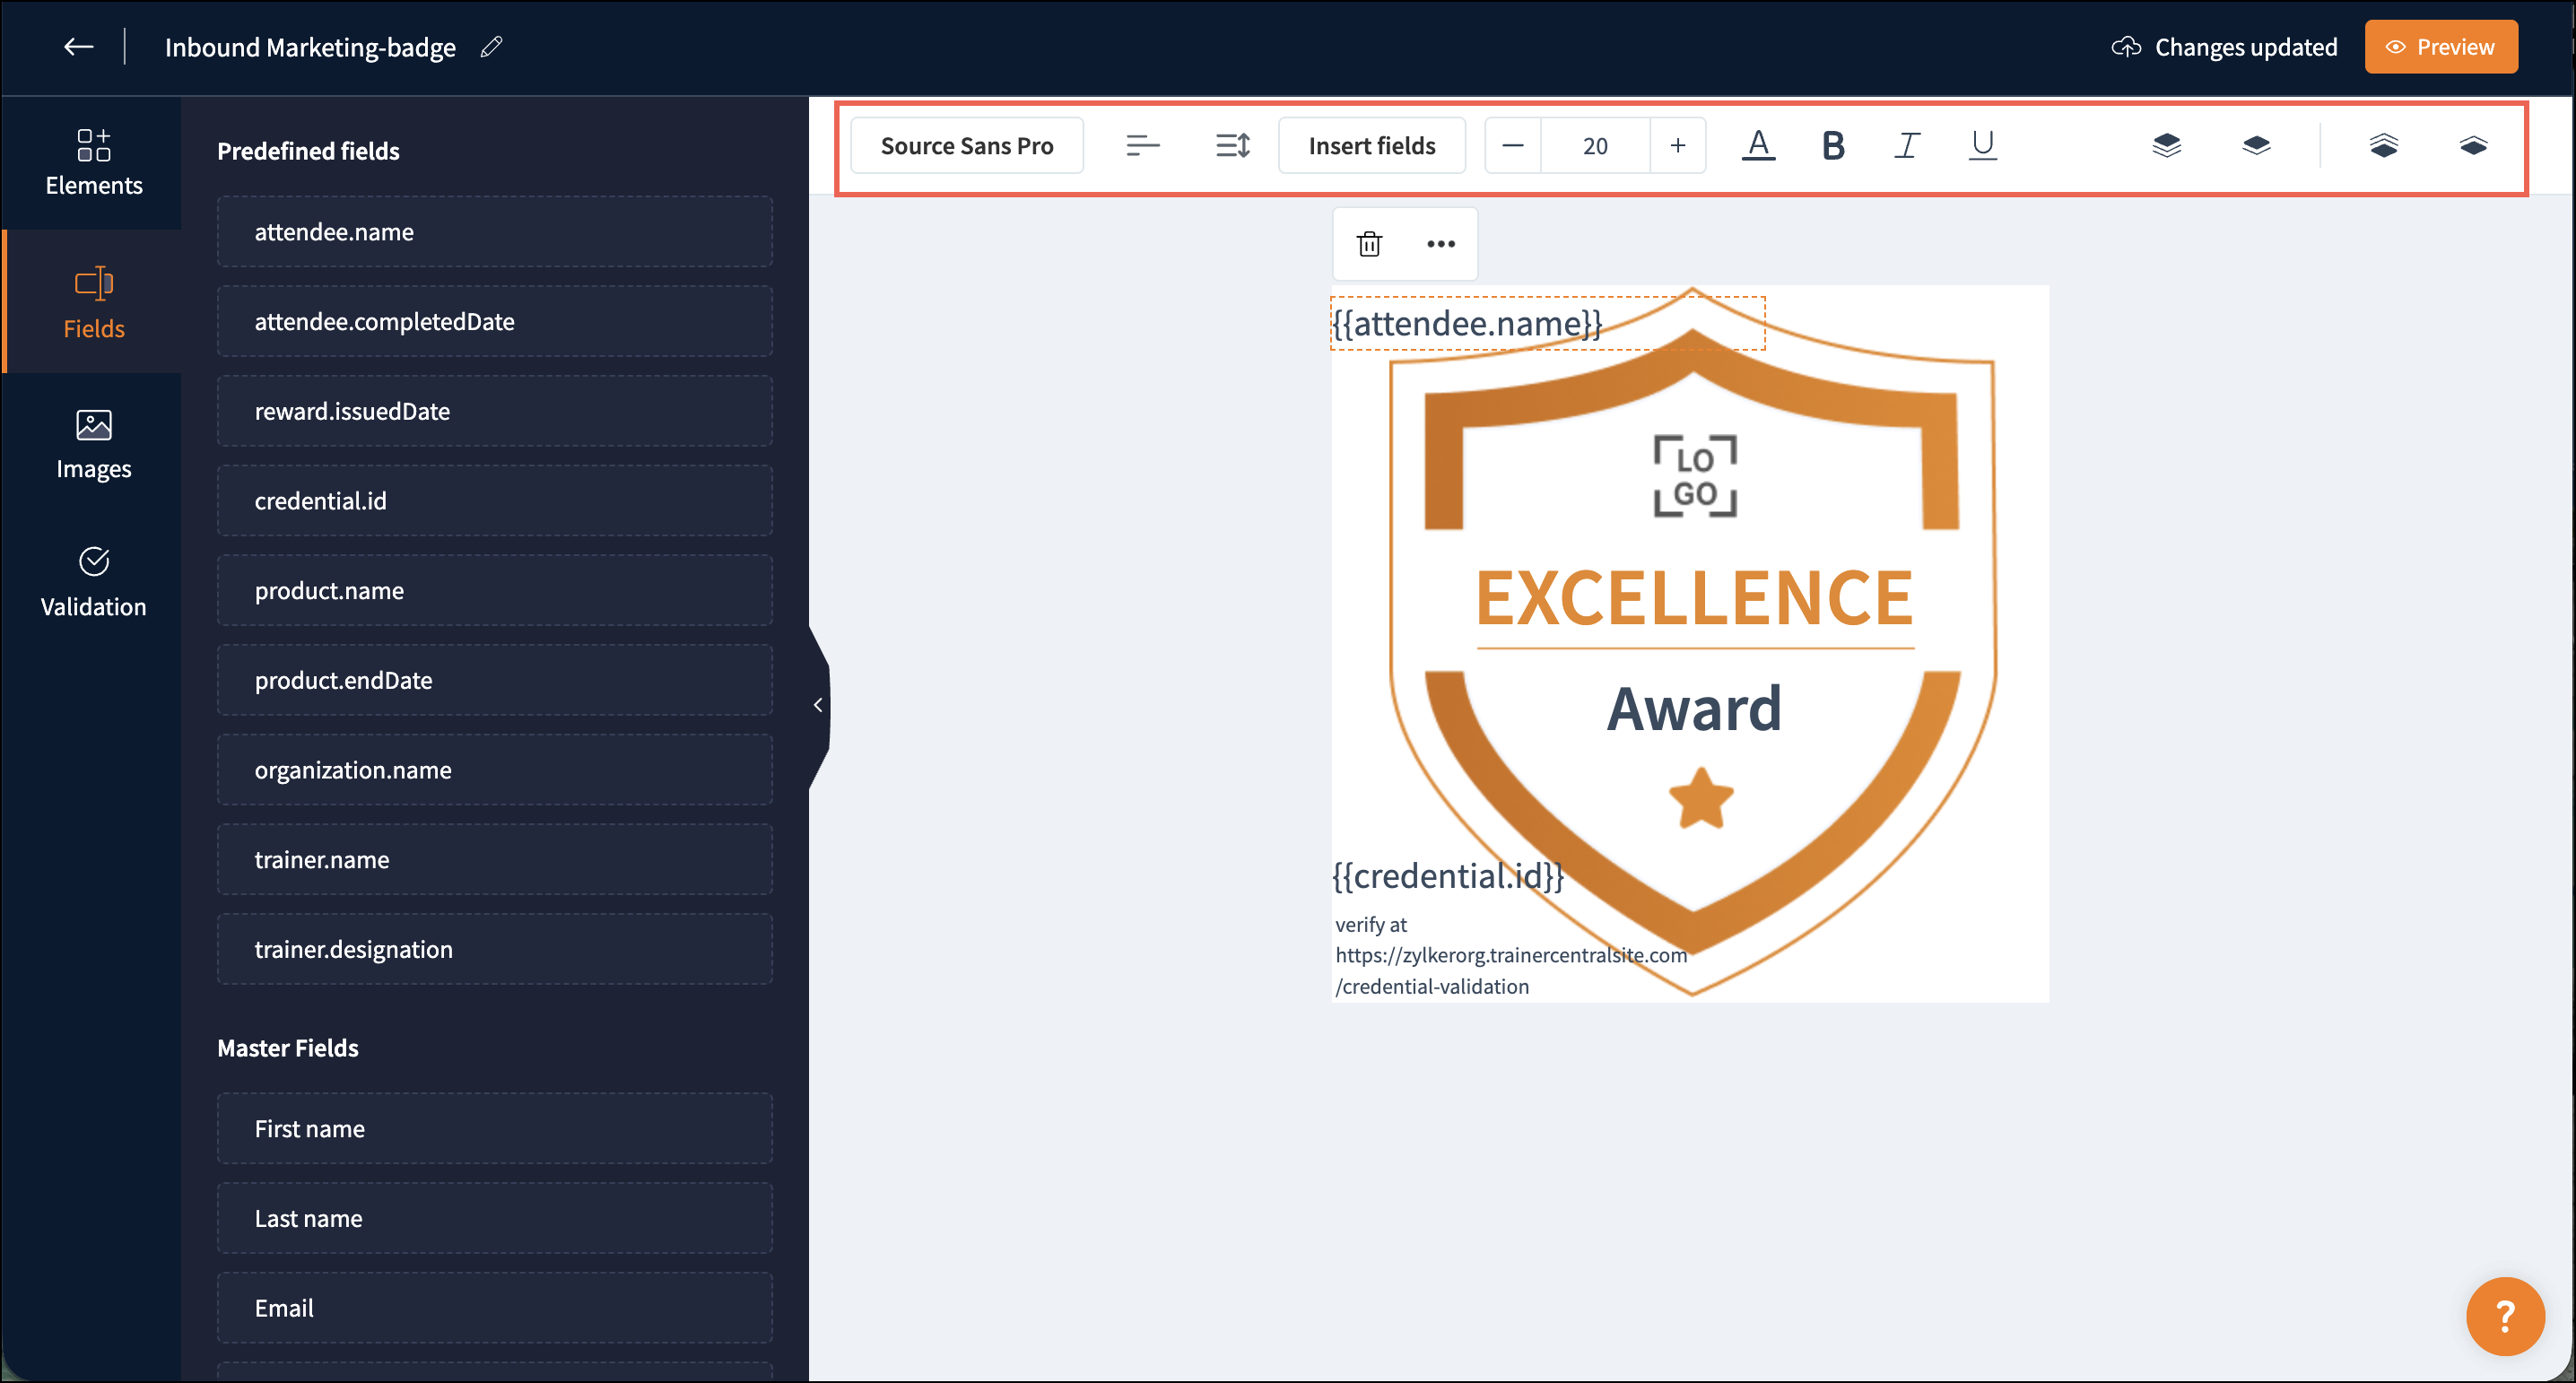Open Source Sans Pro font dropdown

[x=966, y=146]
